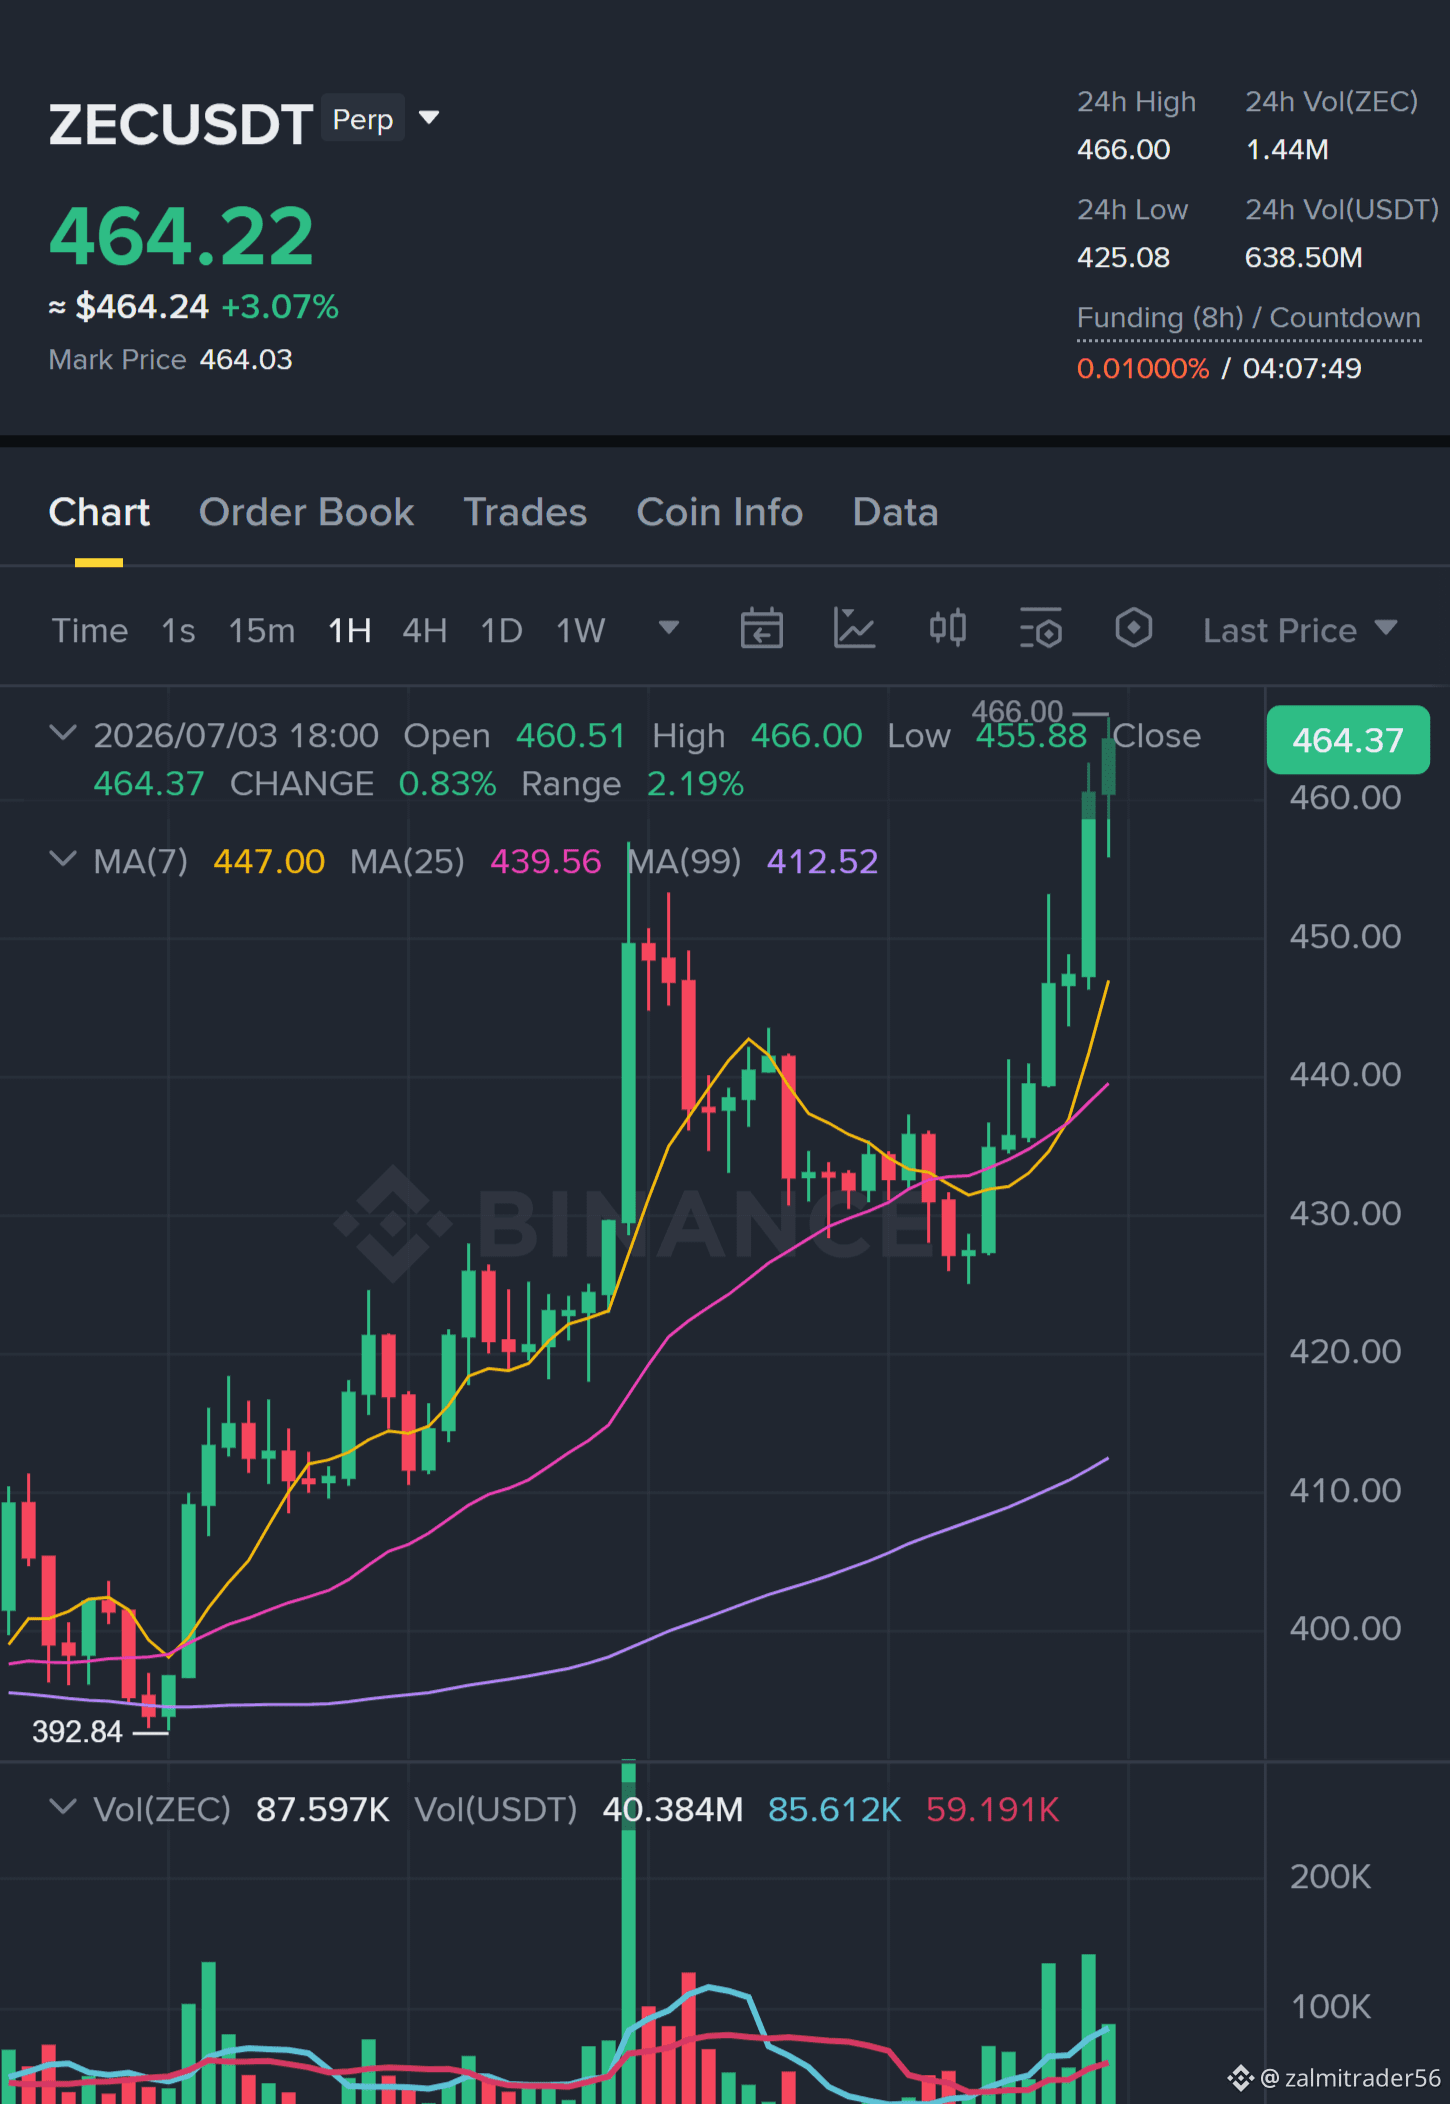Tap the 0.01000% funding rate
The height and width of the screenshot is (2104, 1450).
[1143, 368]
